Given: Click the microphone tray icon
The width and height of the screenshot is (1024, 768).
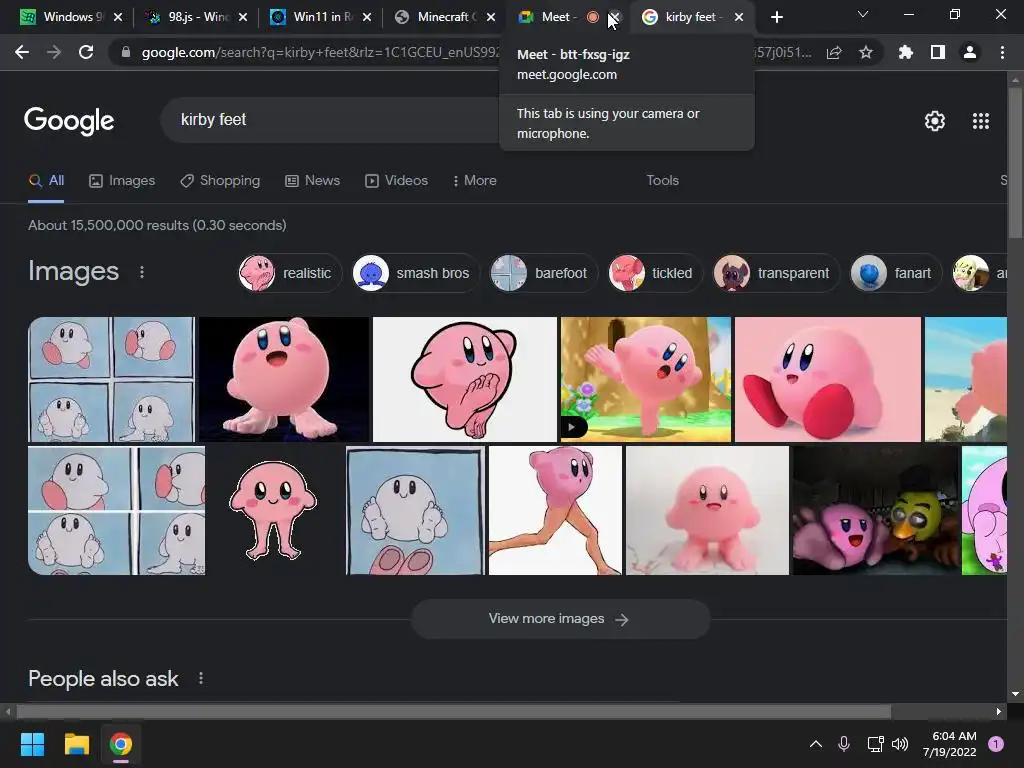Looking at the screenshot, I should [x=844, y=744].
